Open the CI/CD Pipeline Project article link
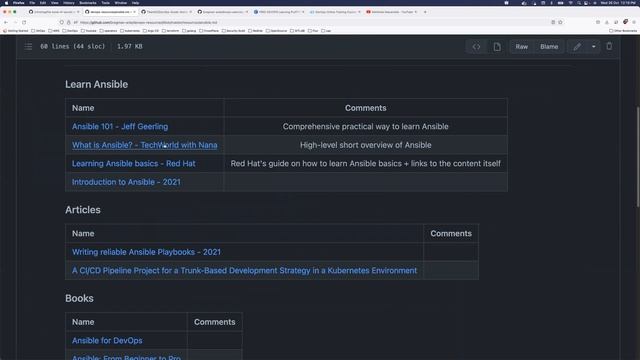Image resolution: width=640 pixels, height=360 pixels. coord(244,271)
